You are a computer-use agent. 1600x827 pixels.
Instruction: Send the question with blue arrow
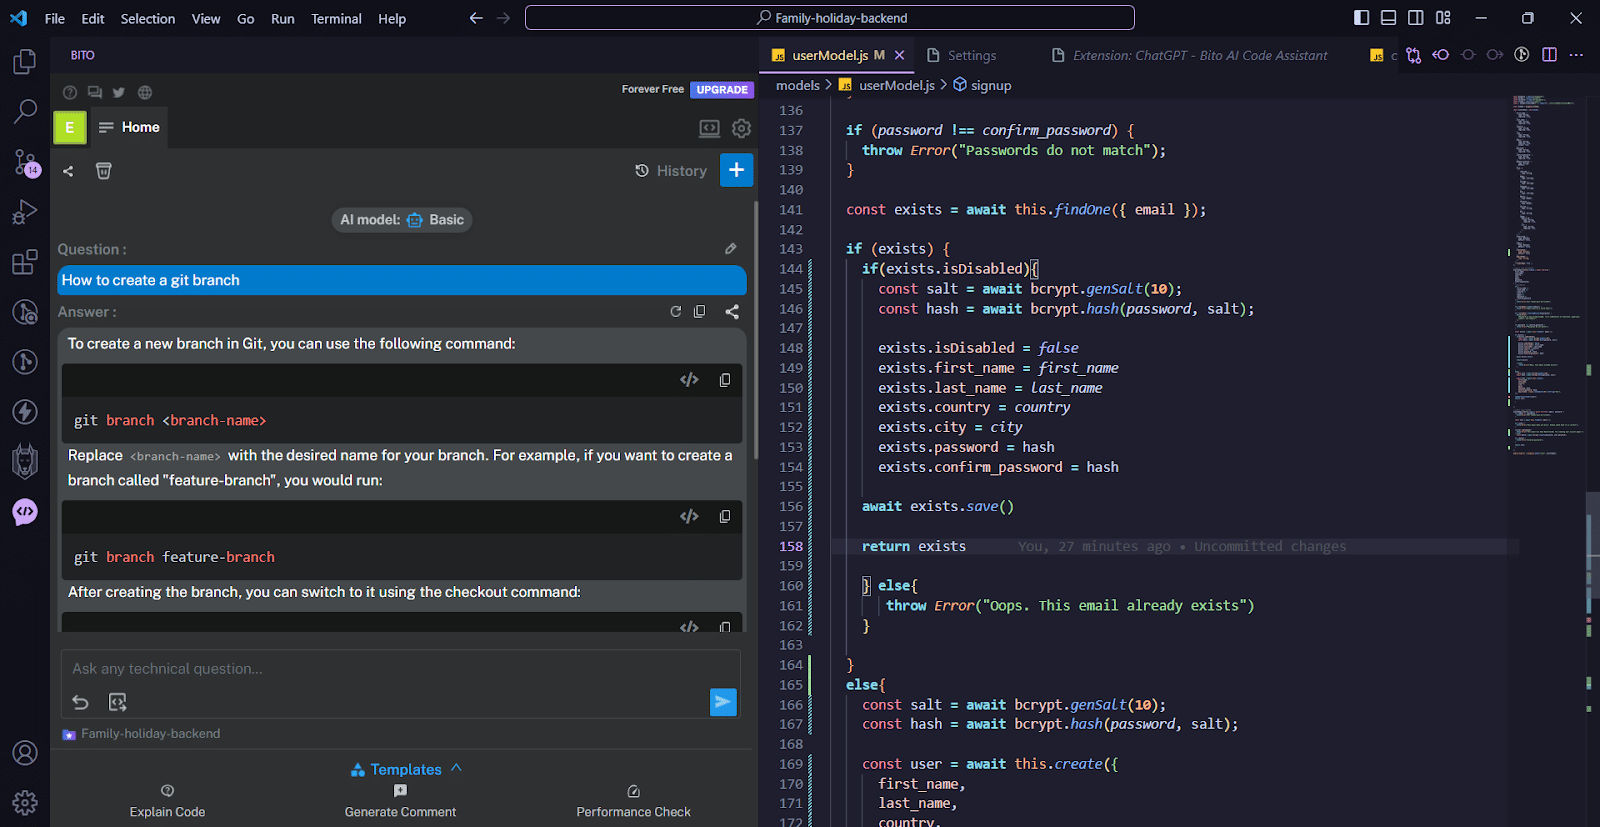(723, 702)
